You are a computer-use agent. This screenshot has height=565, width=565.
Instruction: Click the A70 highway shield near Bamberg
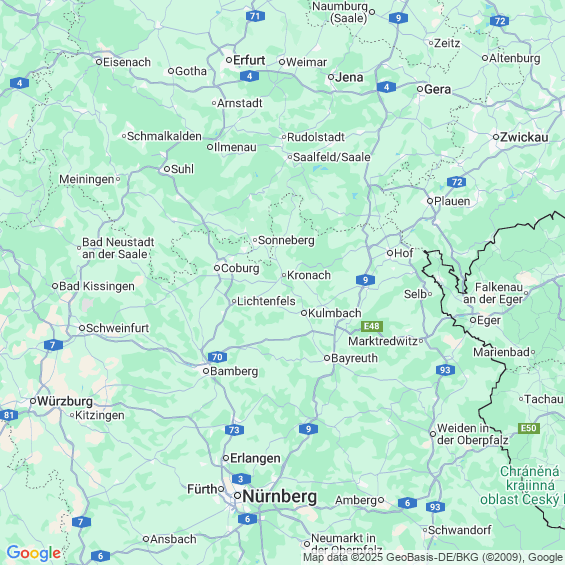(217, 357)
